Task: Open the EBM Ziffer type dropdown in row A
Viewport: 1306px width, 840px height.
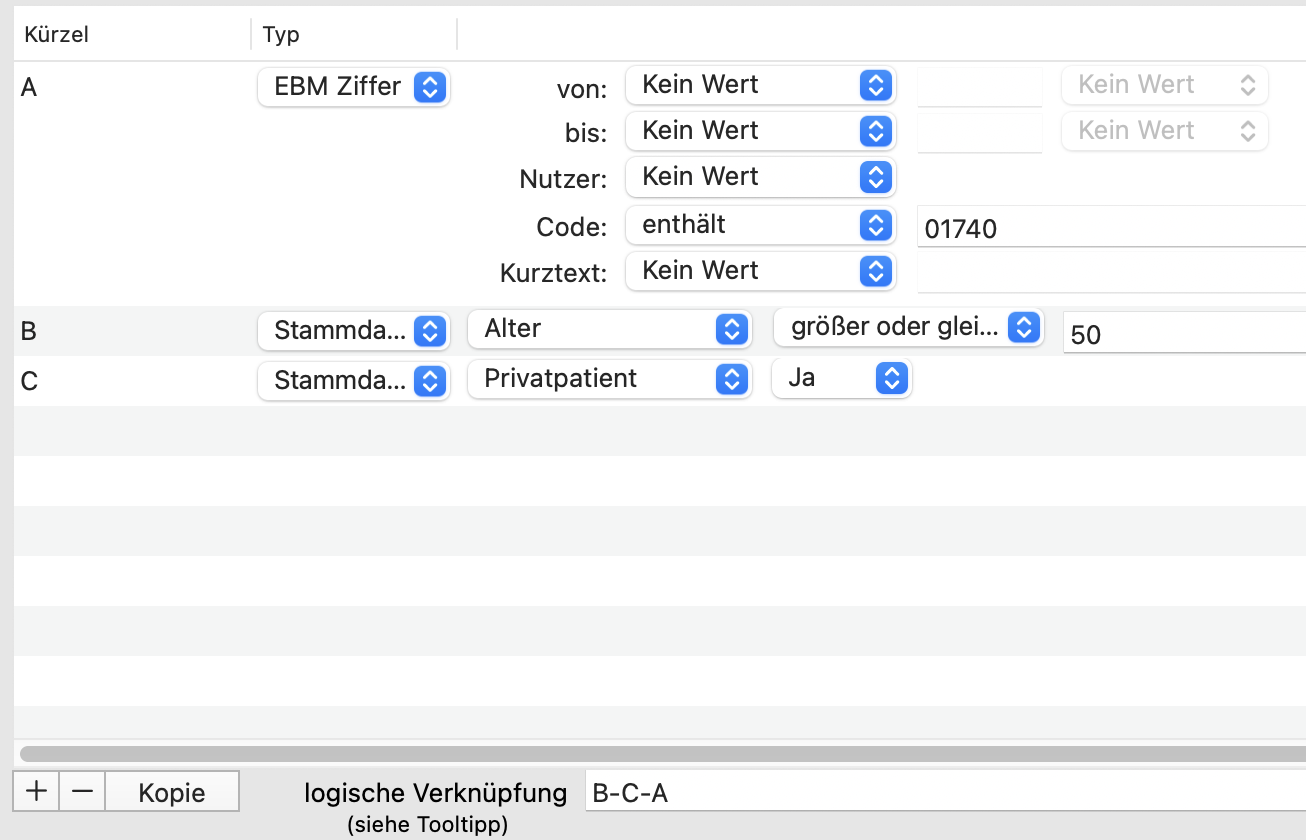Action: 354,87
